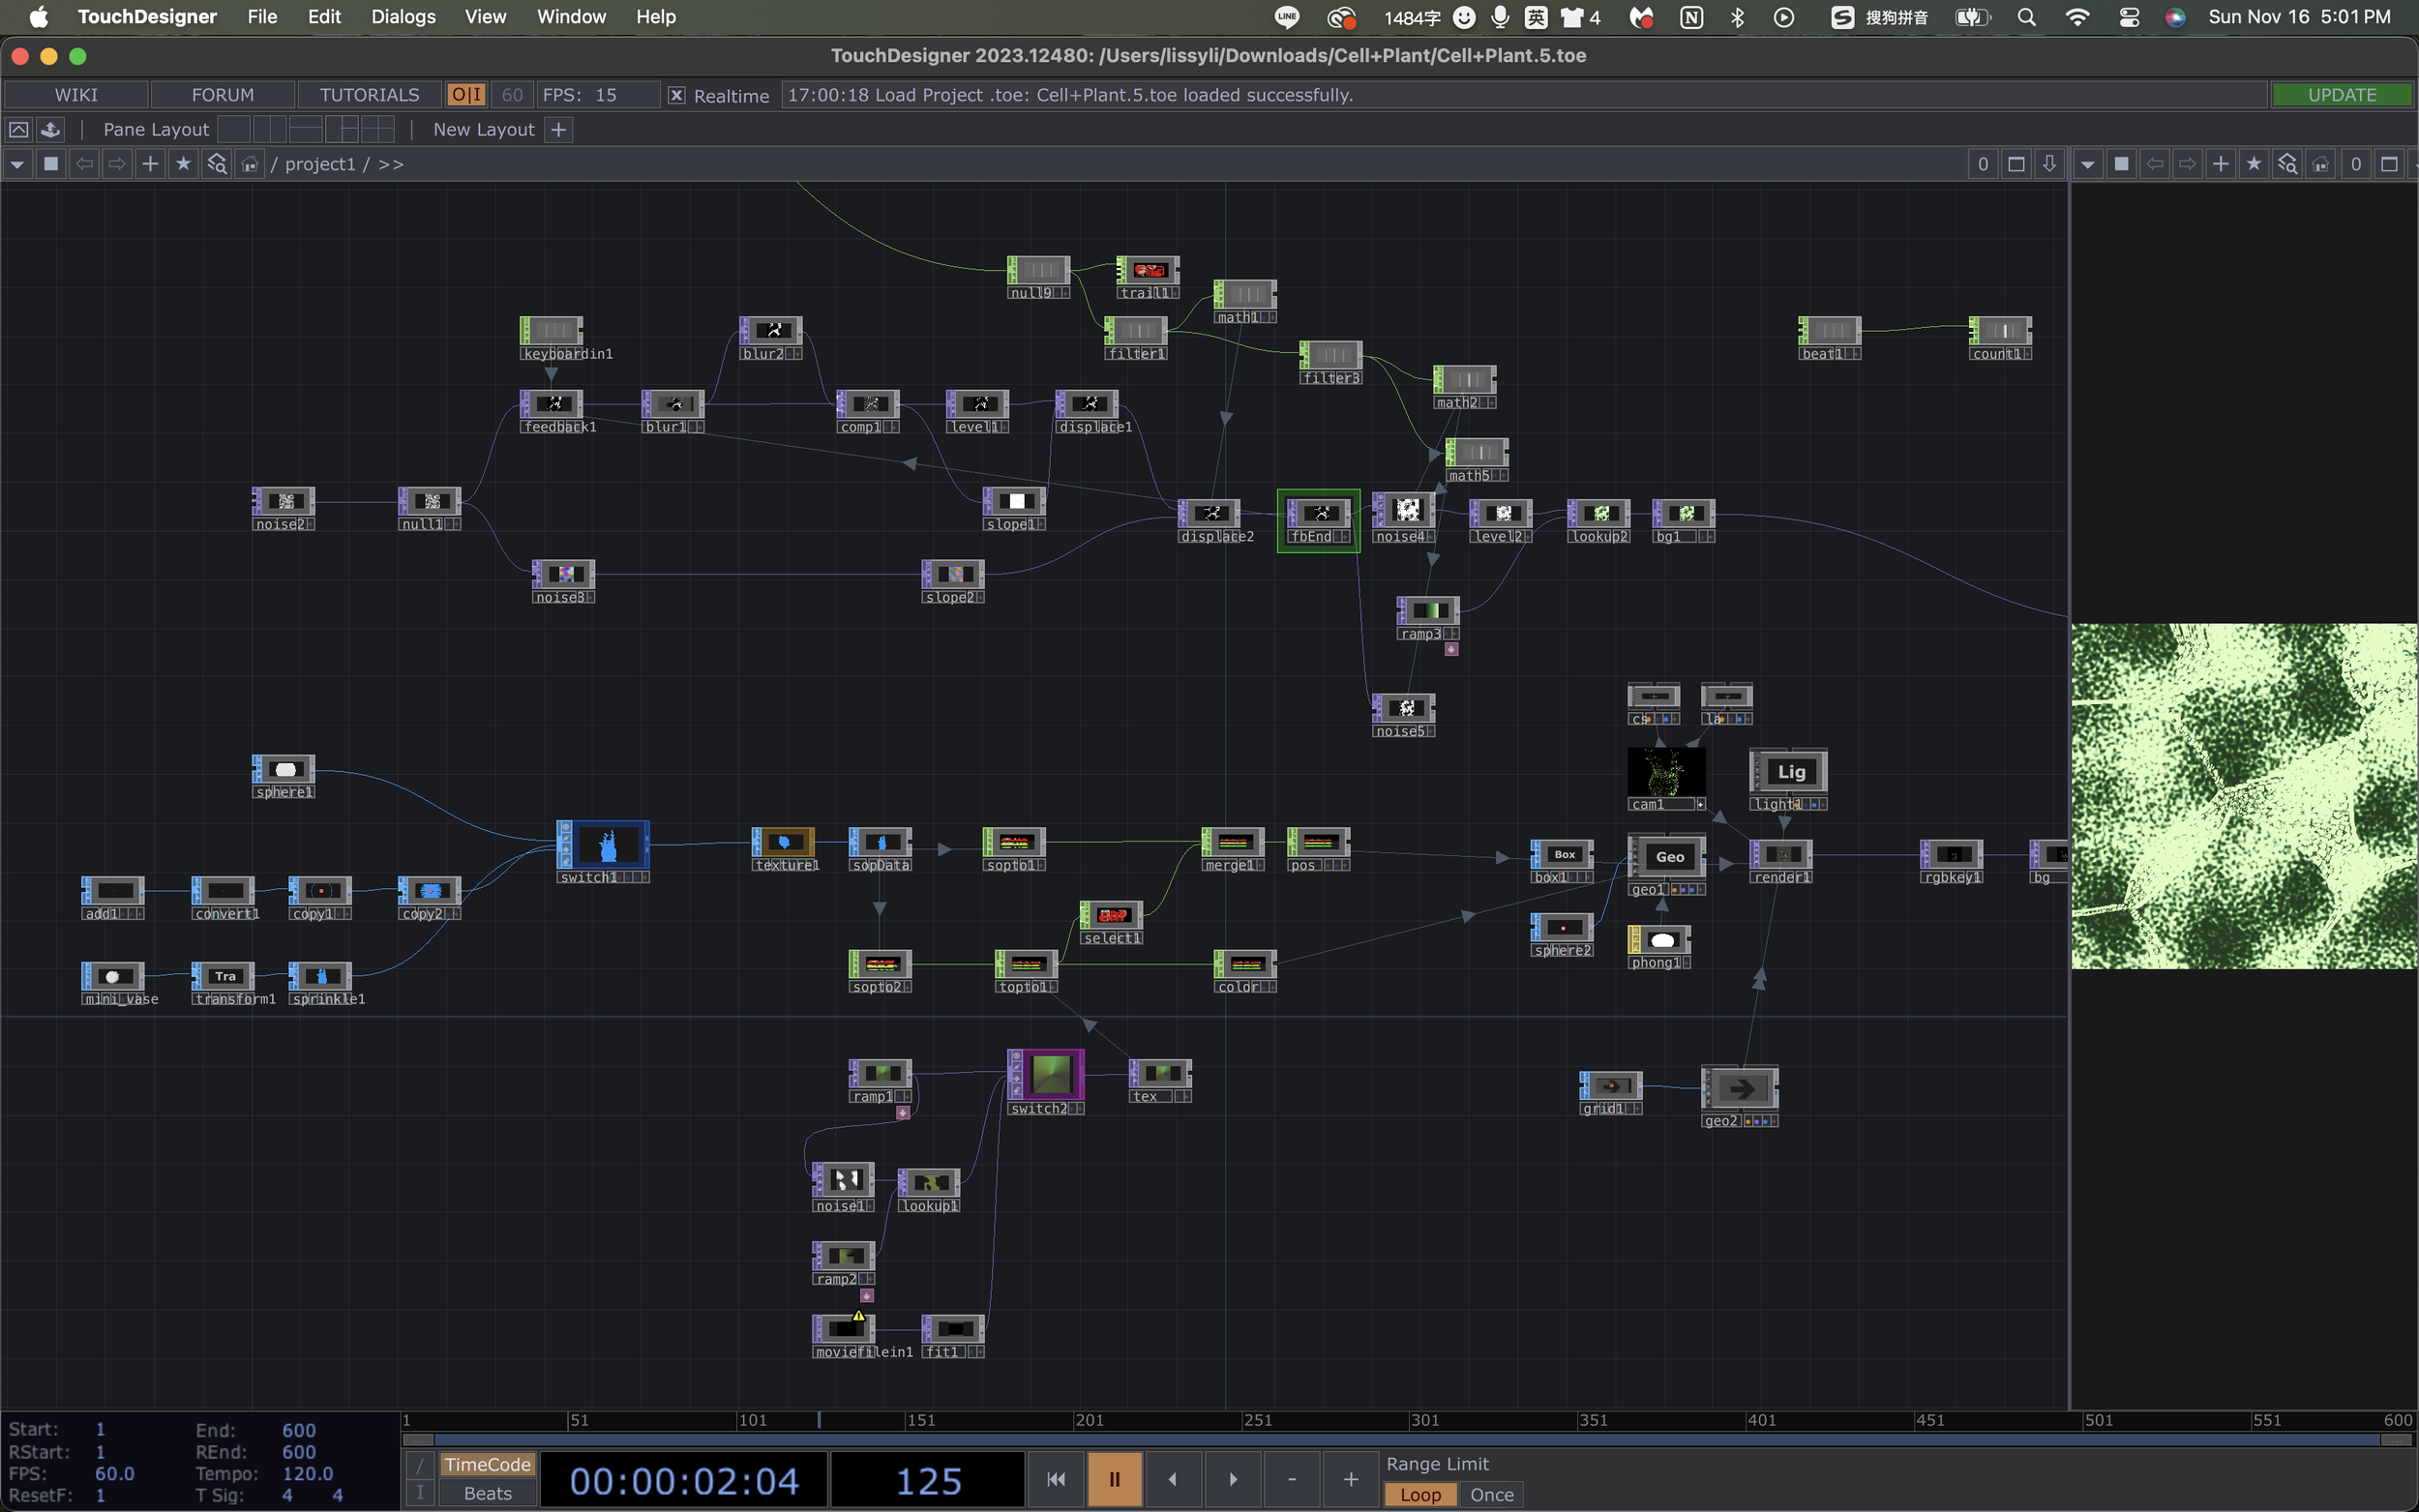Select the four-pane grid layout icon
The image size is (2419, 1512).
(377, 129)
